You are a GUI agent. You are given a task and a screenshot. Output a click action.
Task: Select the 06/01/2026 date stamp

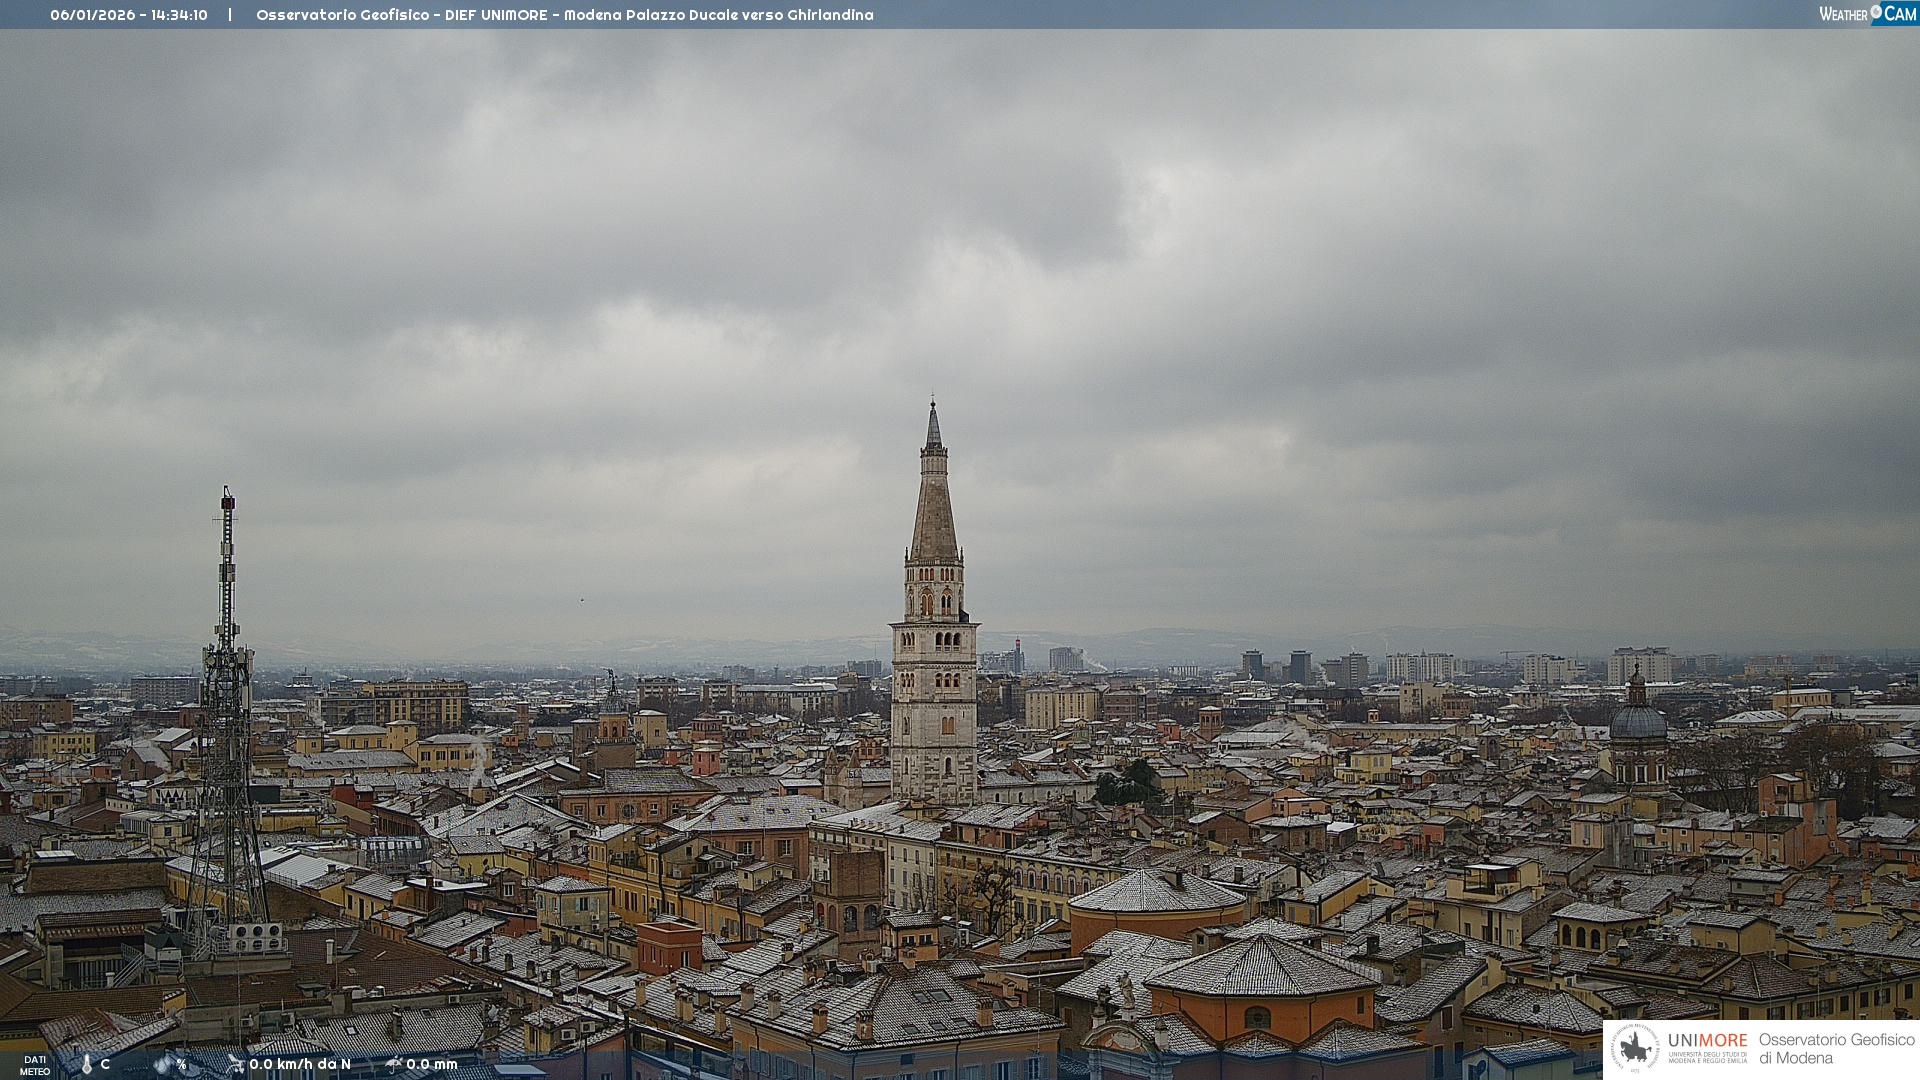(x=92, y=15)
